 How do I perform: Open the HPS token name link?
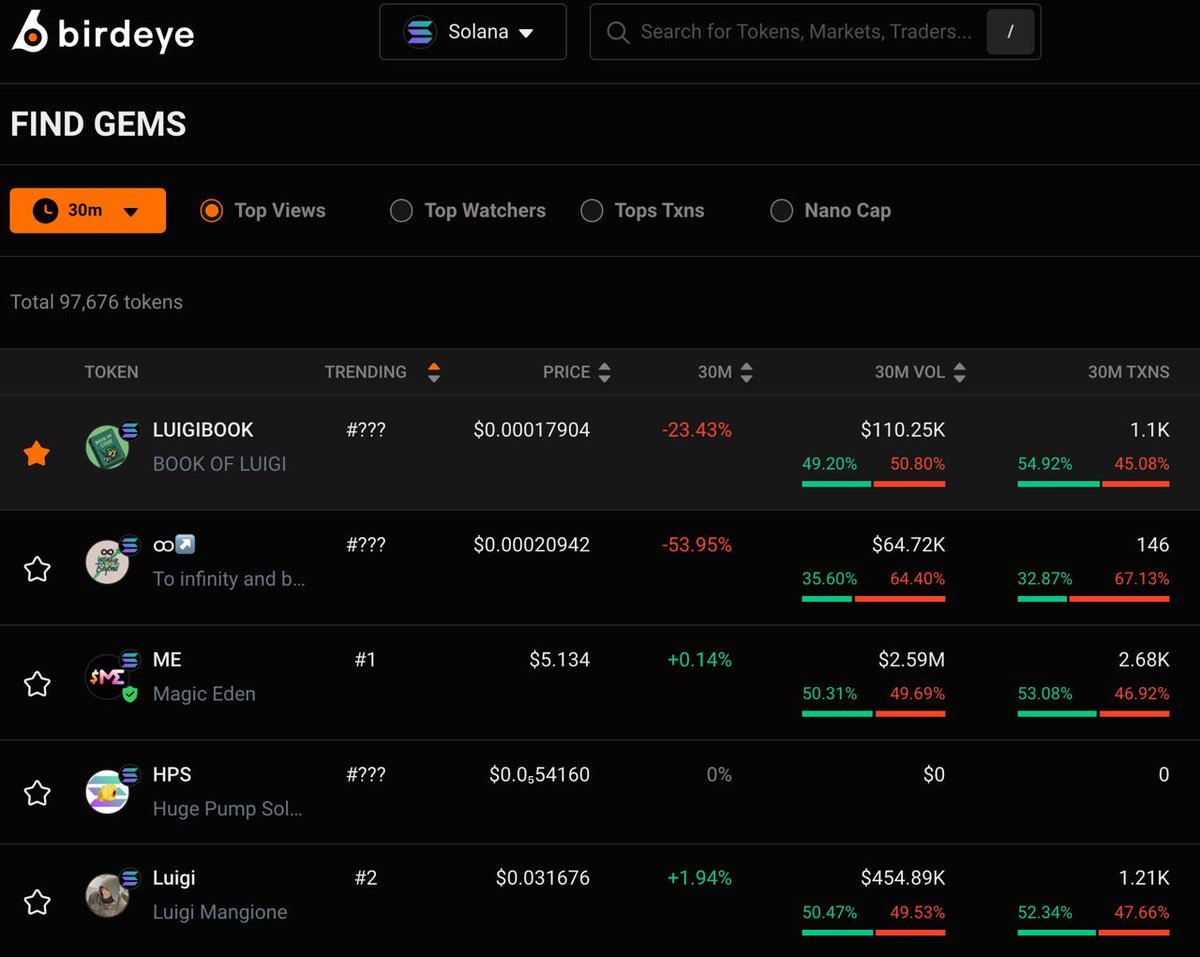172,775
